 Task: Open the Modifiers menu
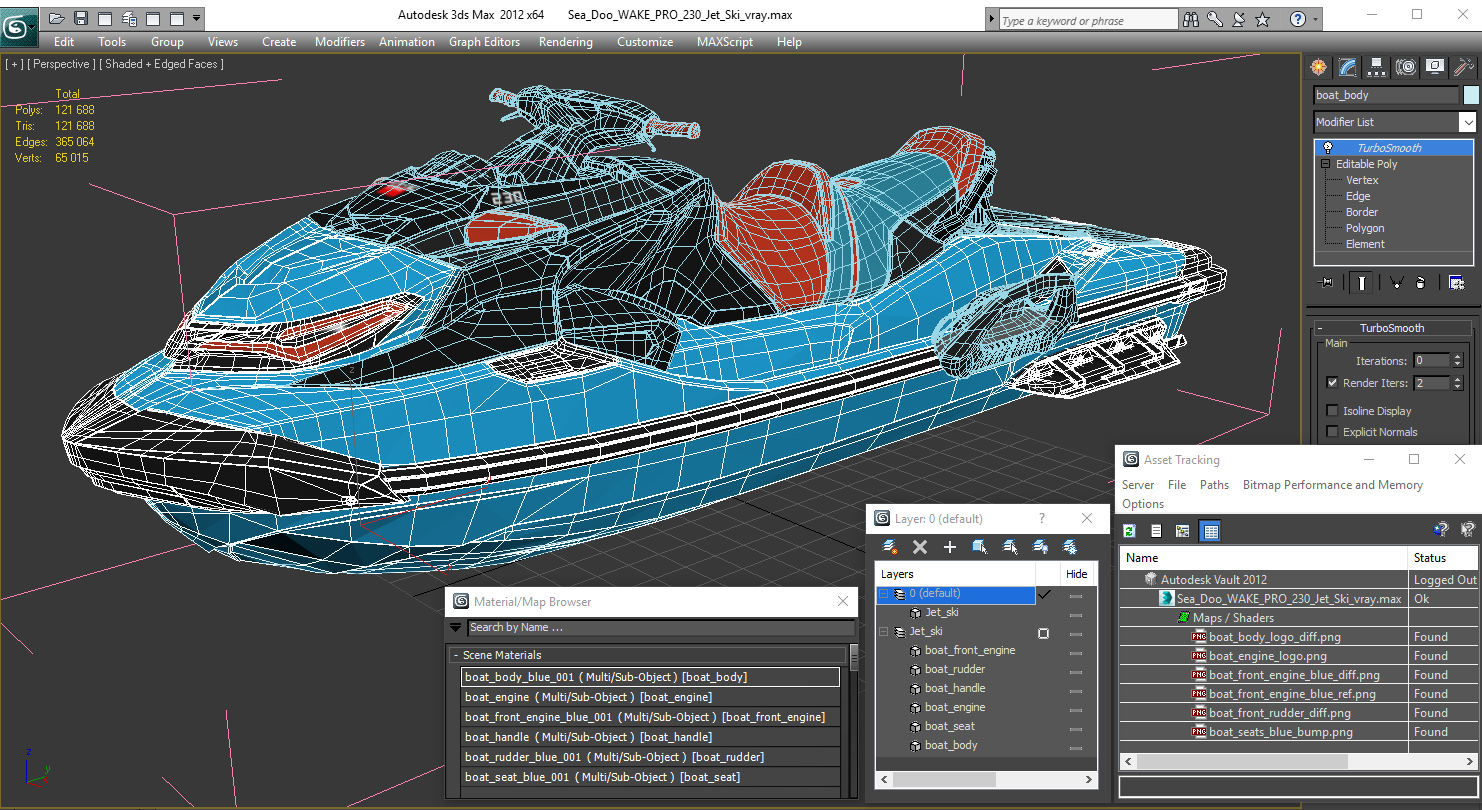pos(340,42)
